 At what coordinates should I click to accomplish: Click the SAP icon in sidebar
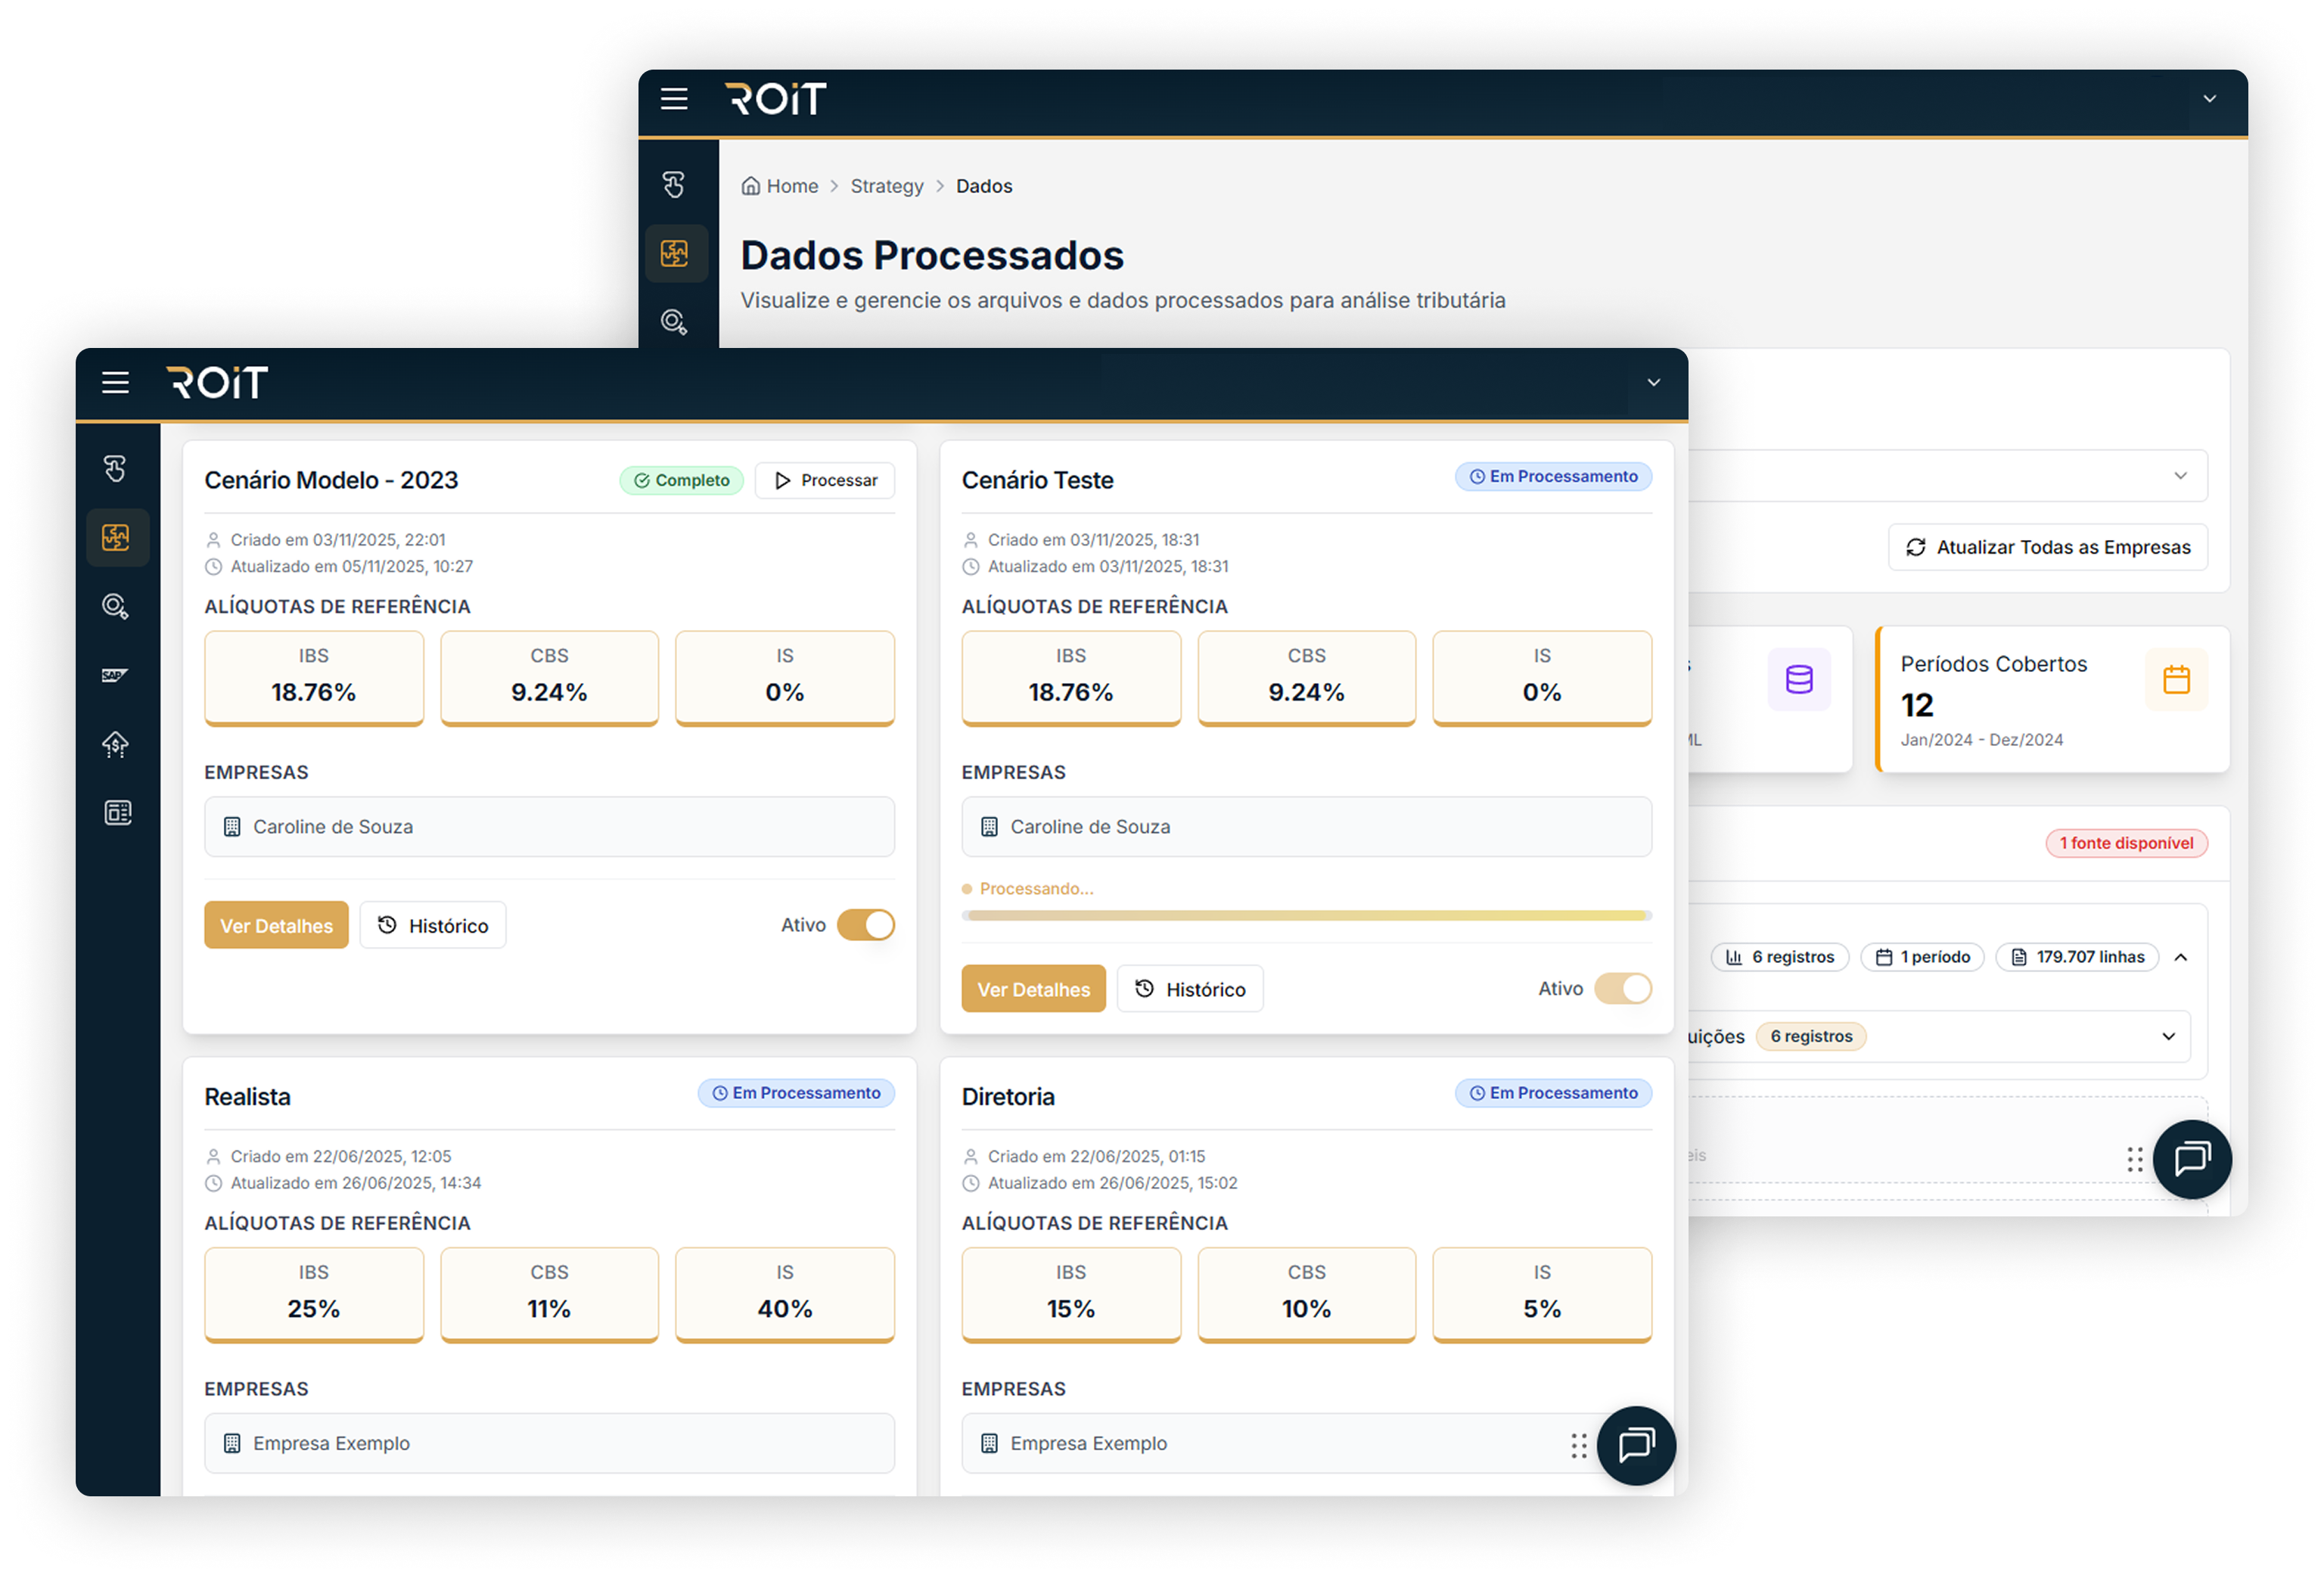point(115,675)
